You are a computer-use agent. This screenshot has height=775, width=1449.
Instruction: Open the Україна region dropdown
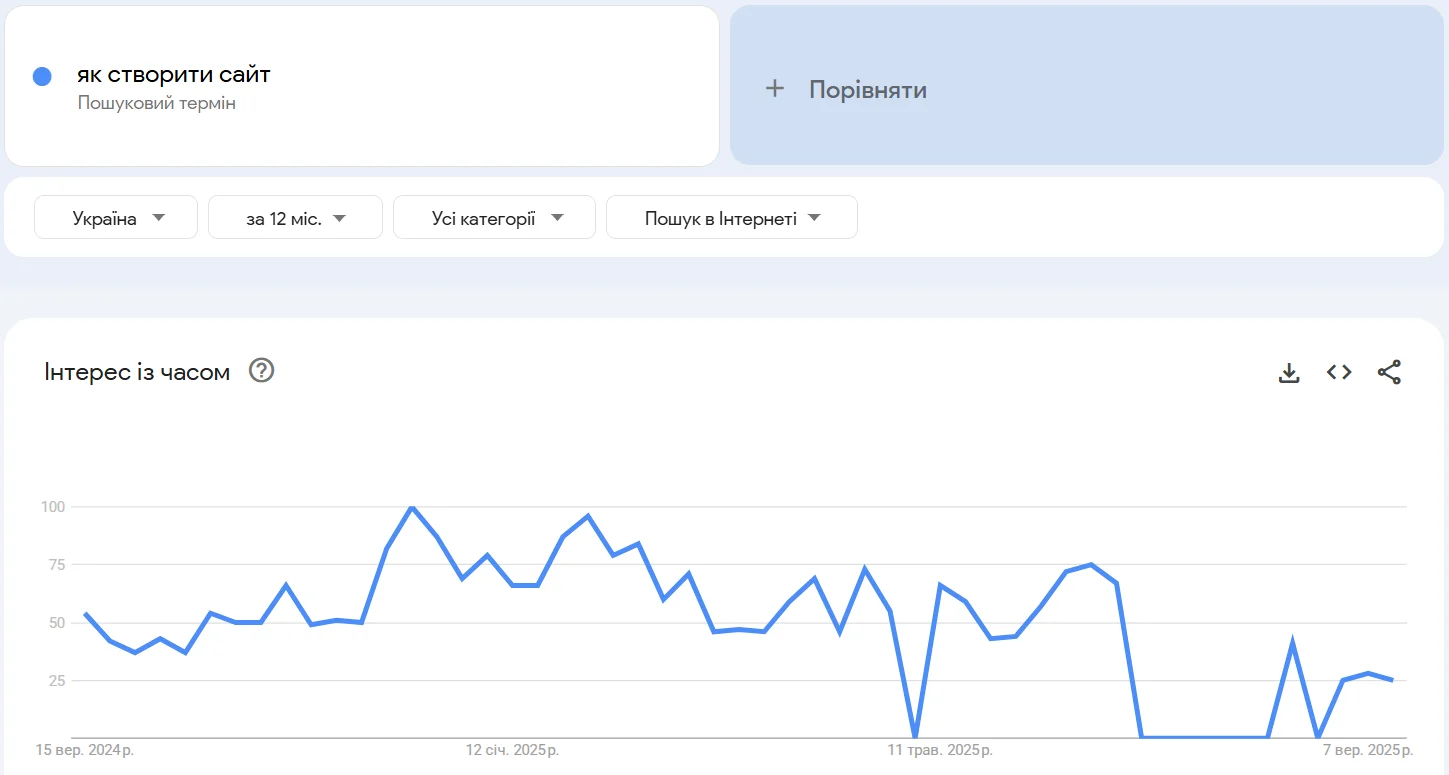click(x=116, y=218)
